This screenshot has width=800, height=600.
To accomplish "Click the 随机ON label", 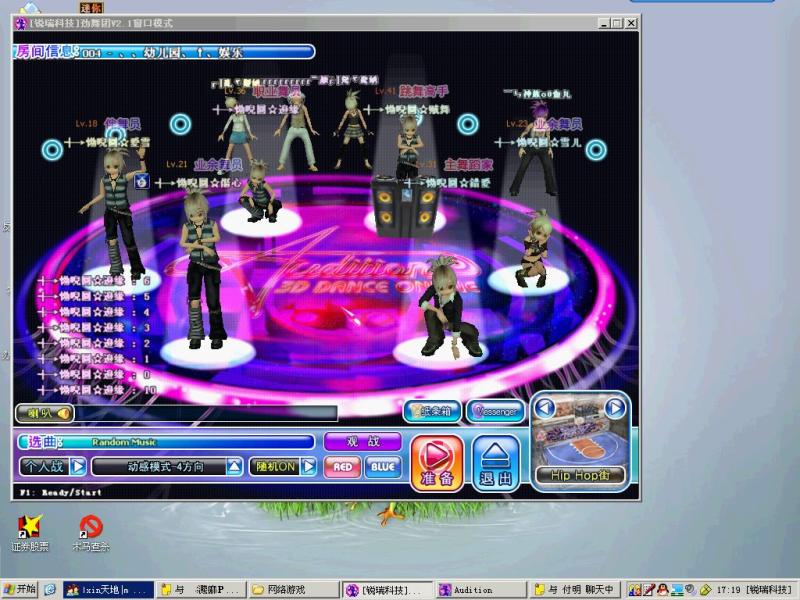I will pos(276,466).
